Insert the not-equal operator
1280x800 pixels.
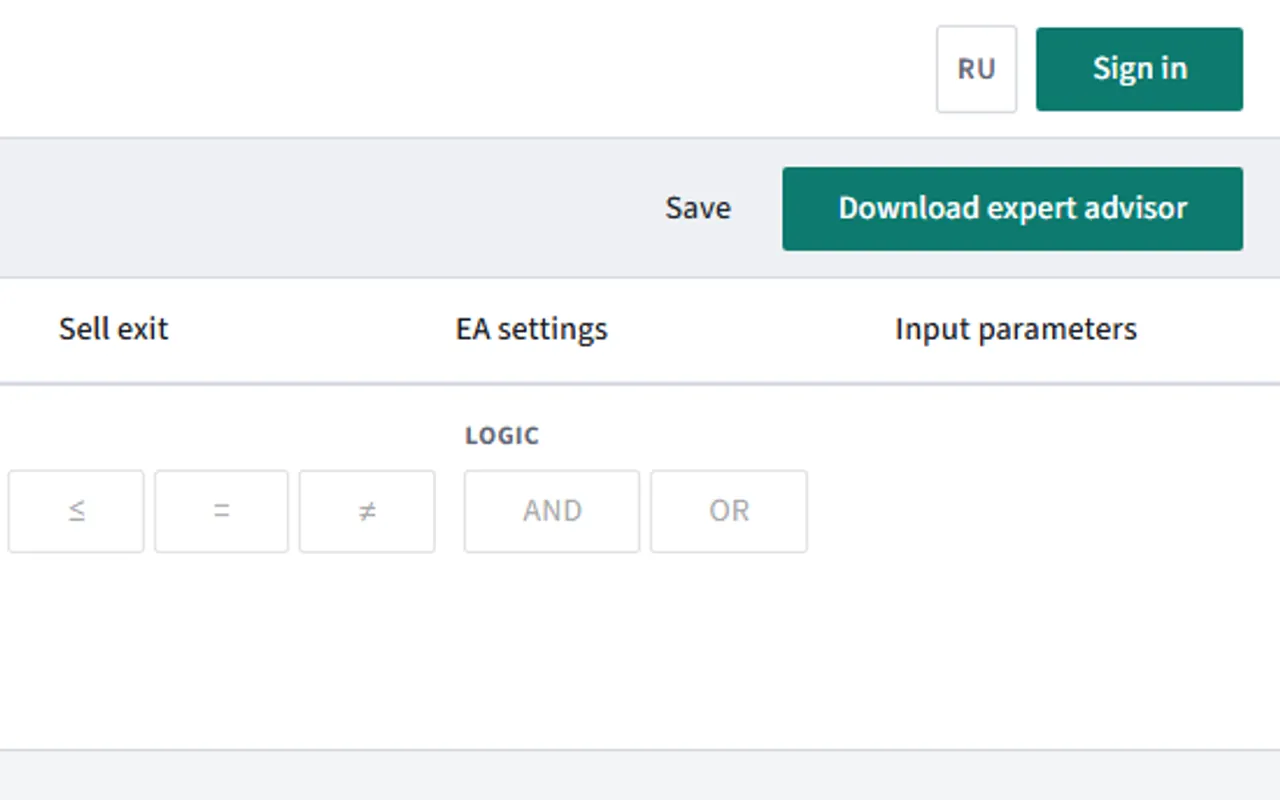(x=367, y=511)
